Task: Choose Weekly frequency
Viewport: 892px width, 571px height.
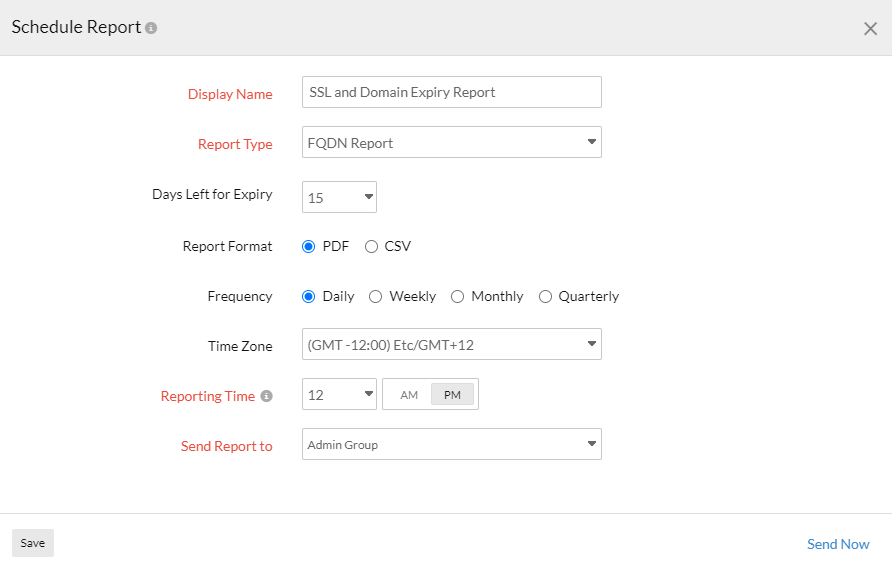Action: (376, 296)
